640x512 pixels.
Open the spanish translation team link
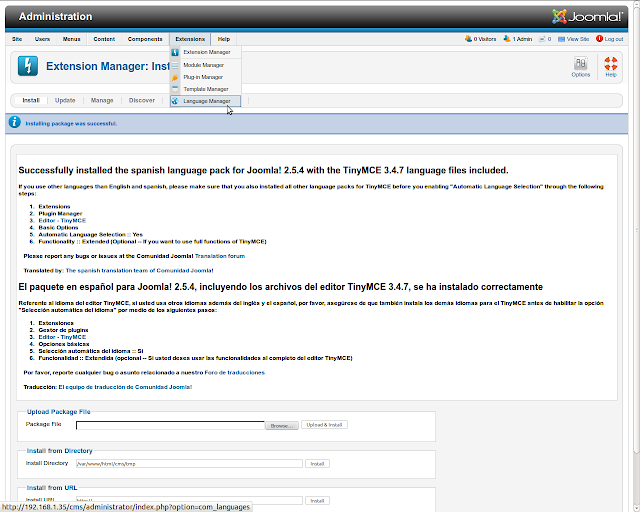[139, 270]
